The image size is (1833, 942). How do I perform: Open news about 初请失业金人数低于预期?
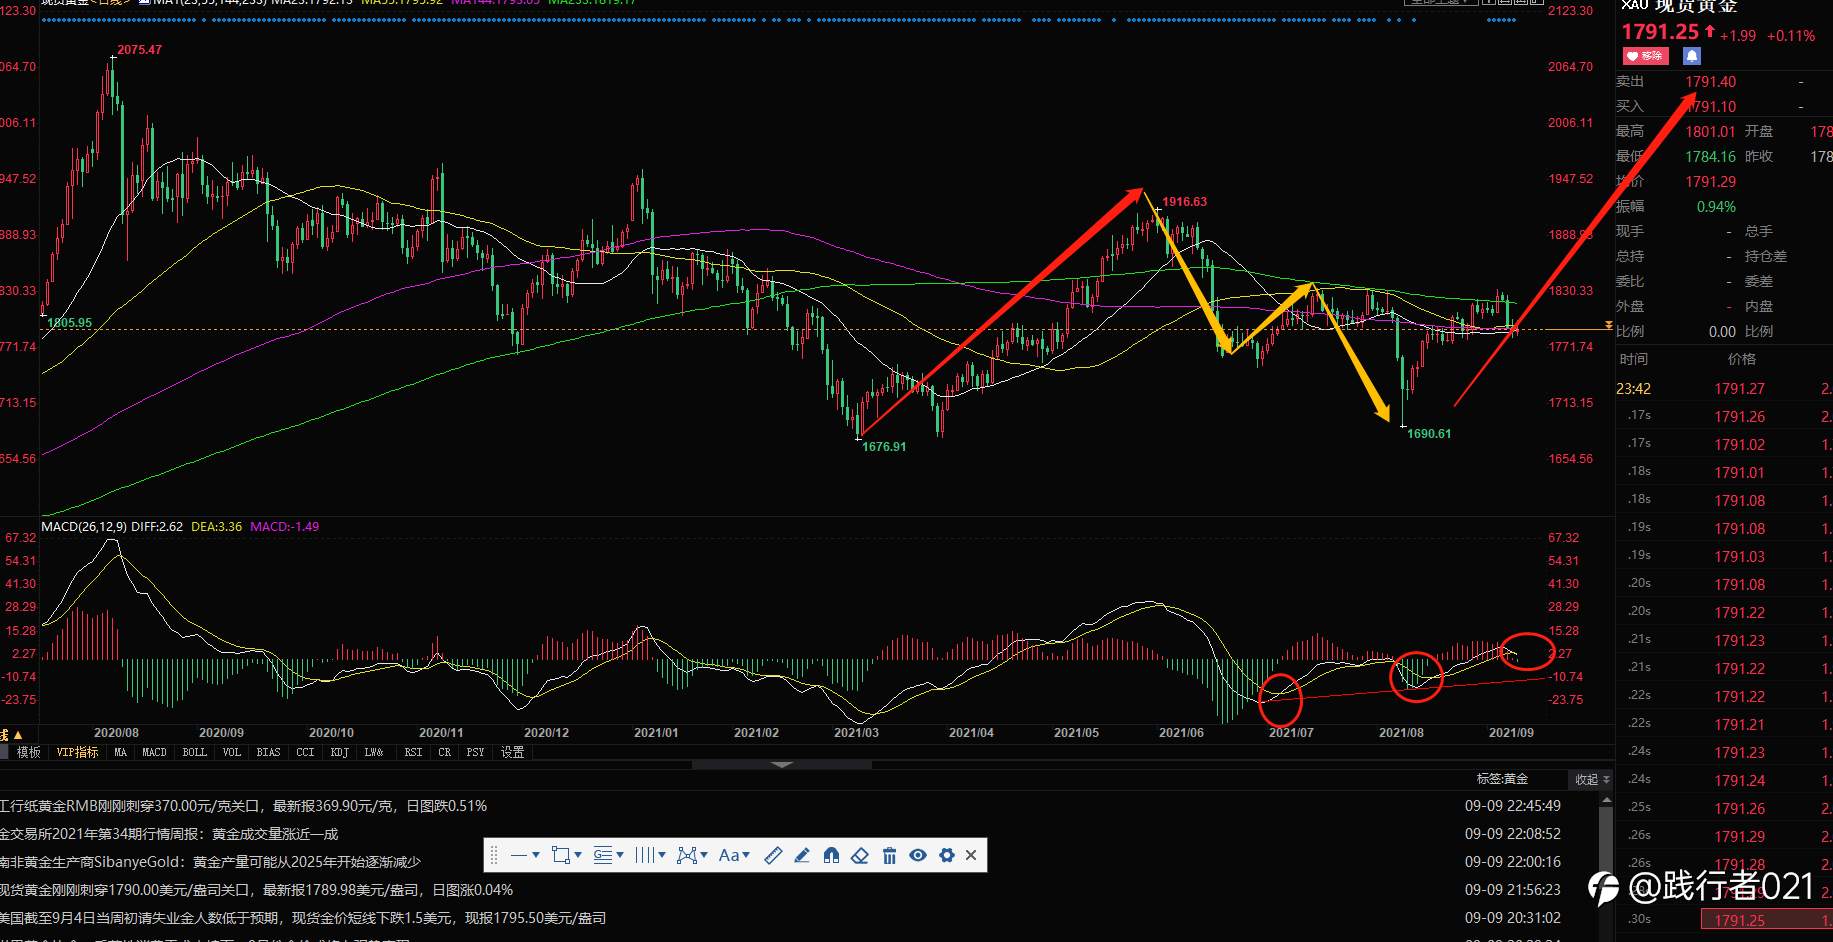click(302, 917)
